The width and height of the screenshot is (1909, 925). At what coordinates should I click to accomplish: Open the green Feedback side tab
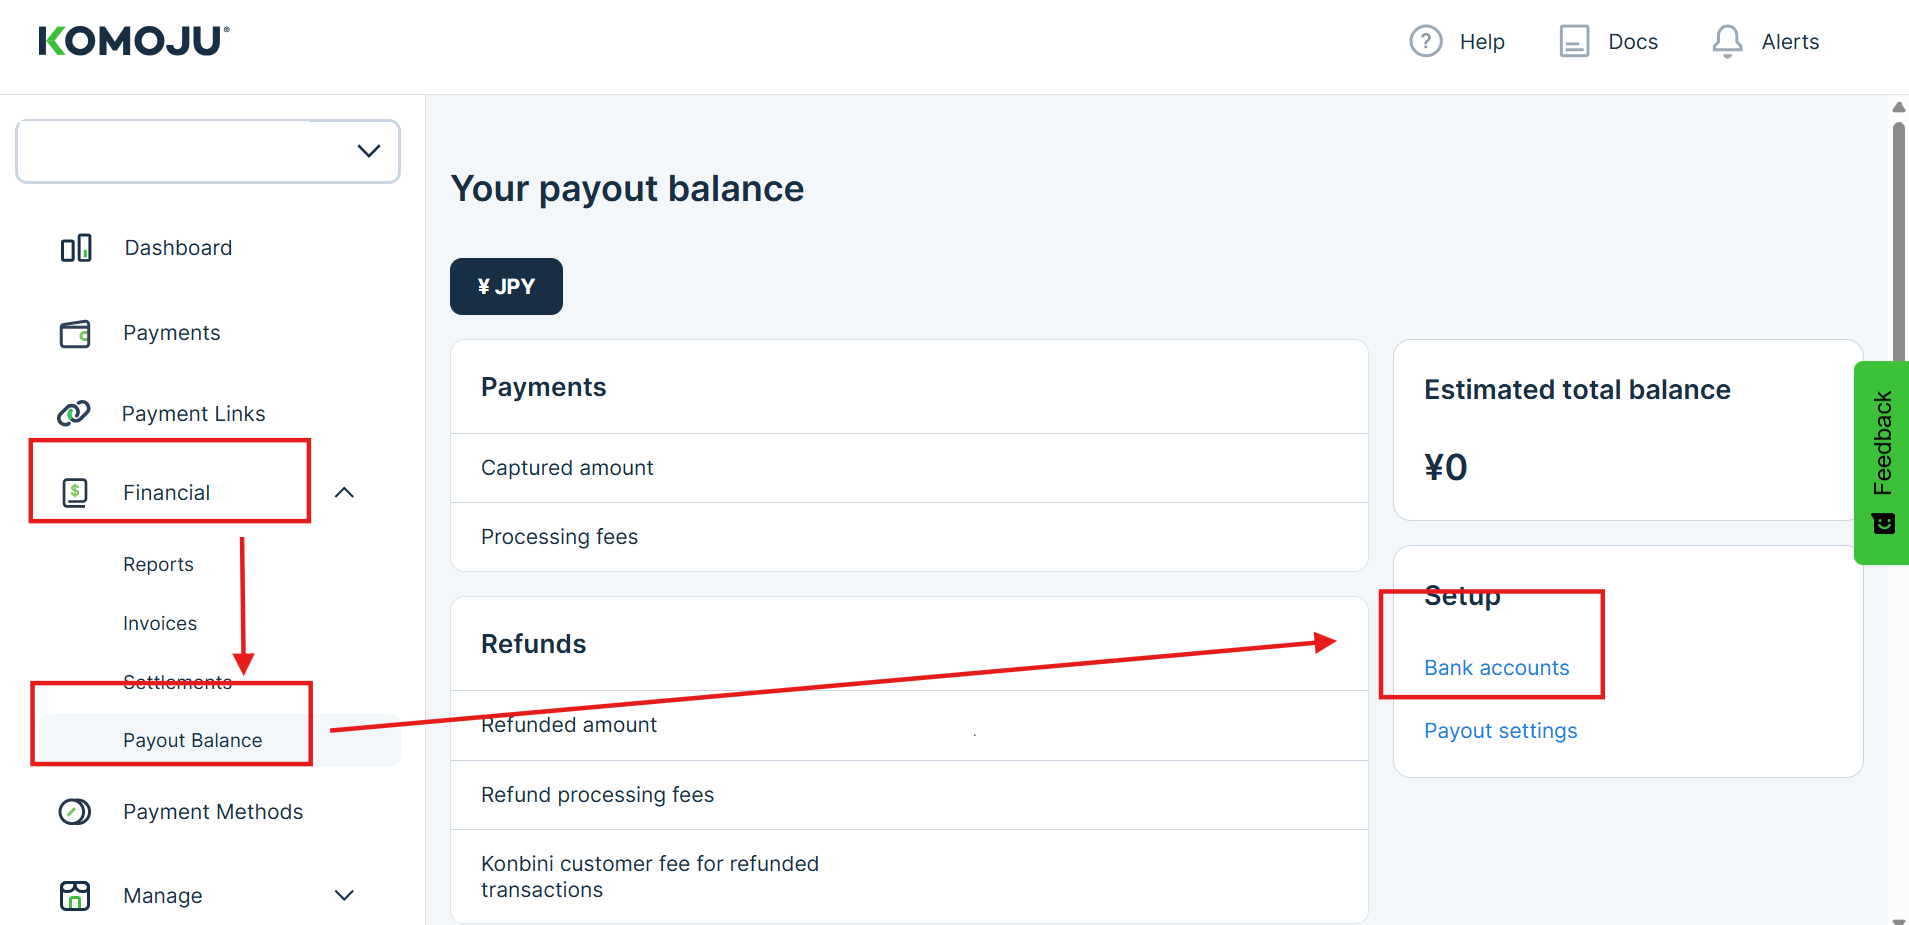pyautogui.click(x=1881, y=462)
